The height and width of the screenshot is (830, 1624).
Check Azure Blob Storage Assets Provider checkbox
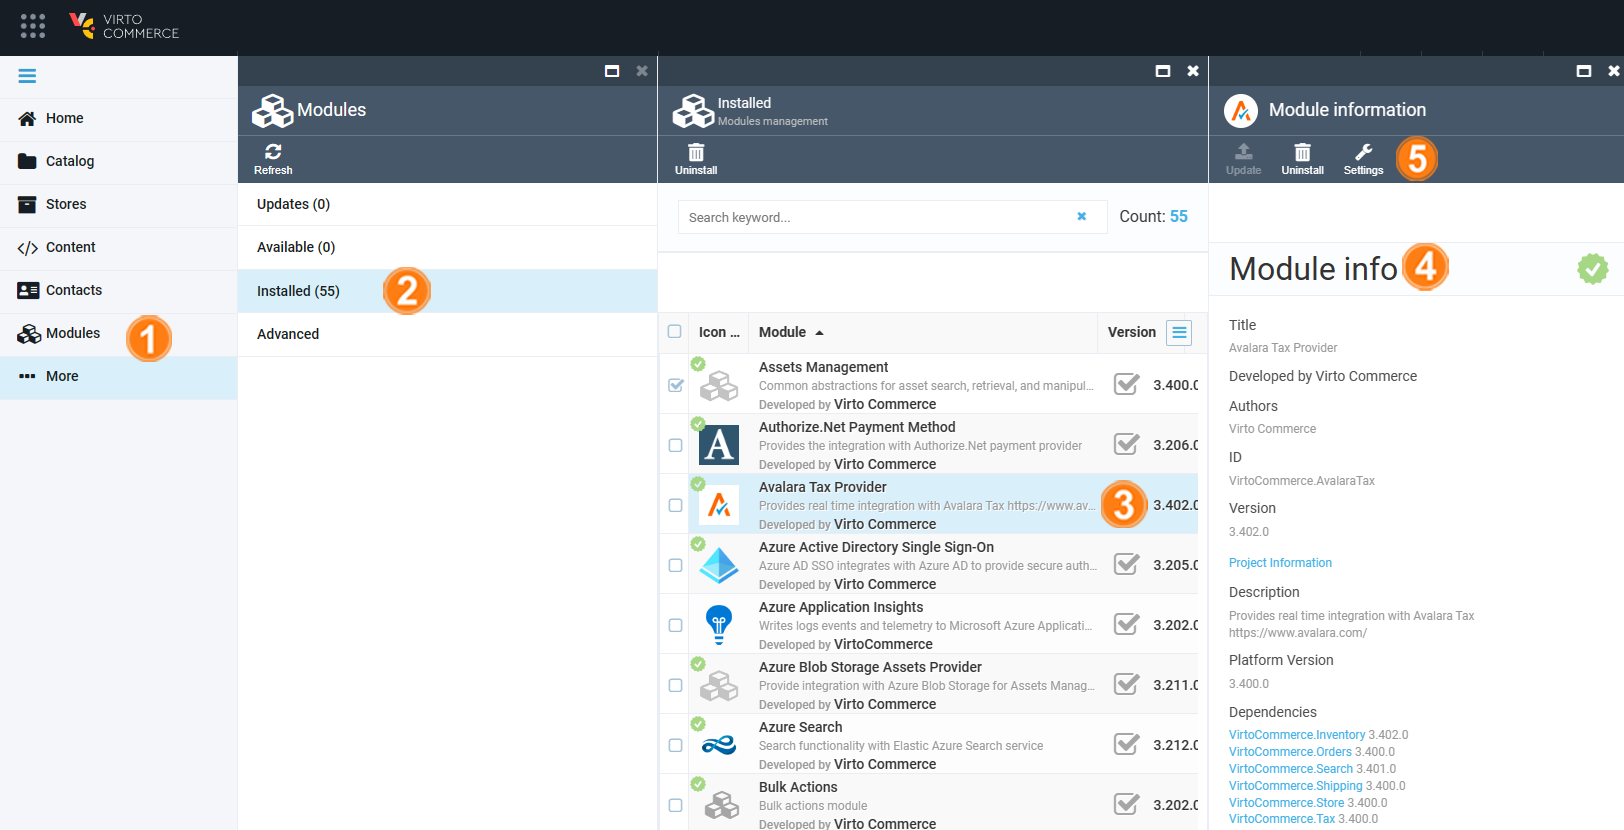[675, 685]
